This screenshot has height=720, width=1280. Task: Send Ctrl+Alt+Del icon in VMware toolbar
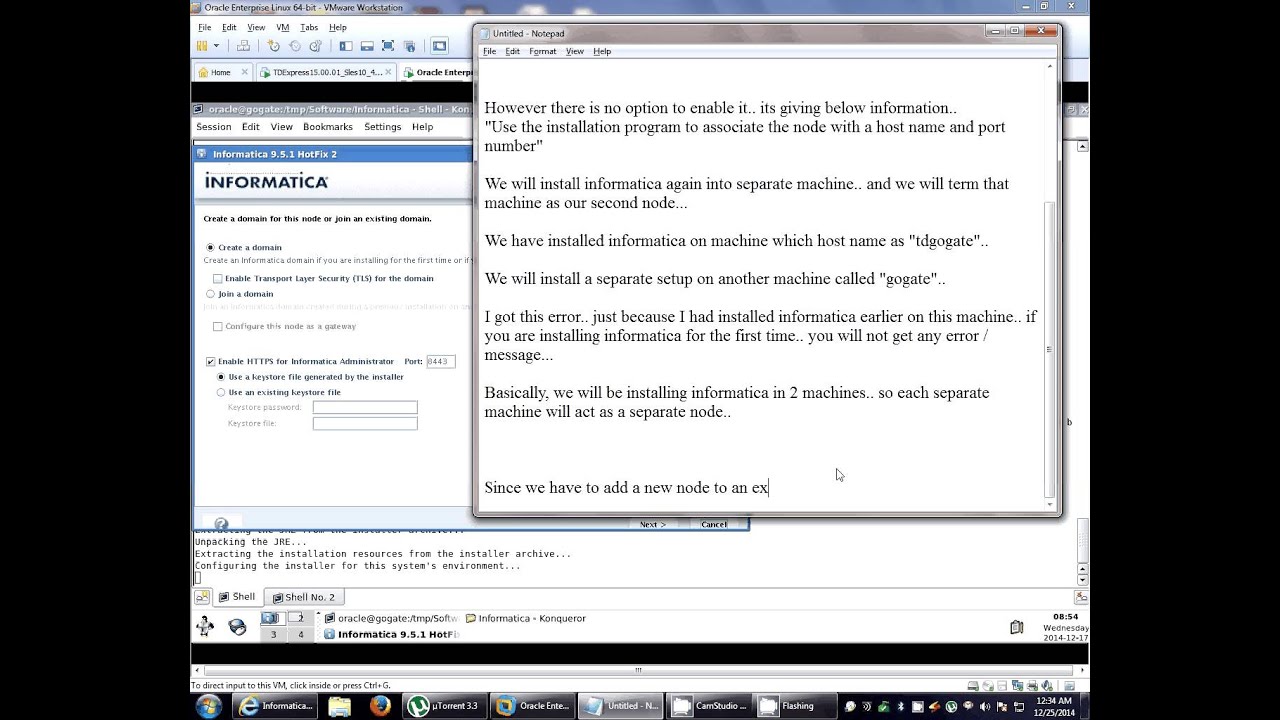(x=244, y=46)
